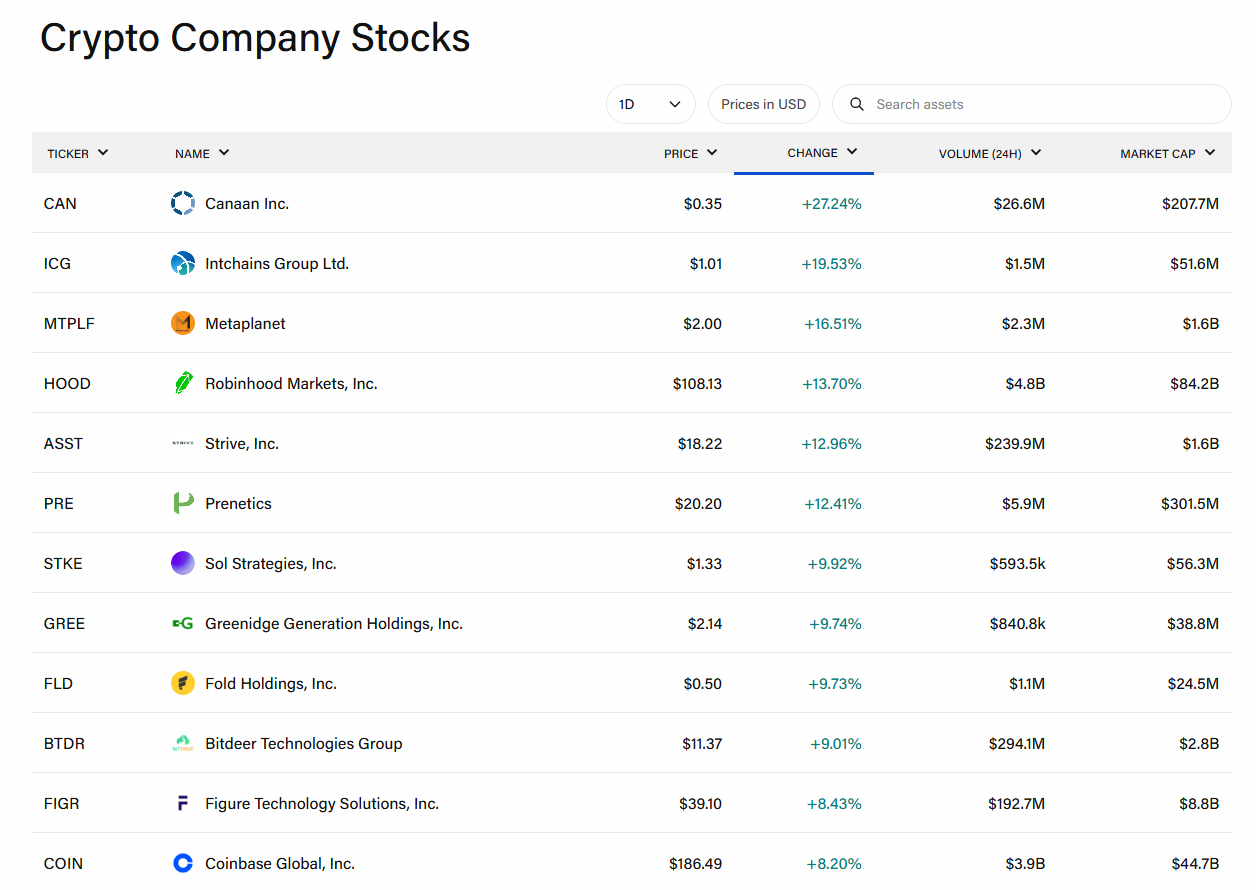Open the Strive, Inc. stock link
Screen dimensions: 1256x890
242,444
